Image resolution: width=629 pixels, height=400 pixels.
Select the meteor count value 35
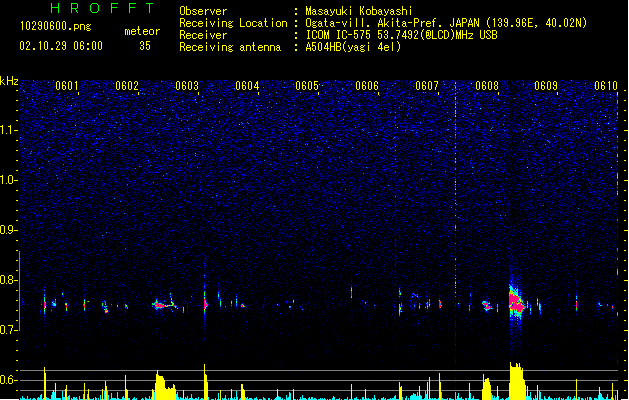(145, 46)
